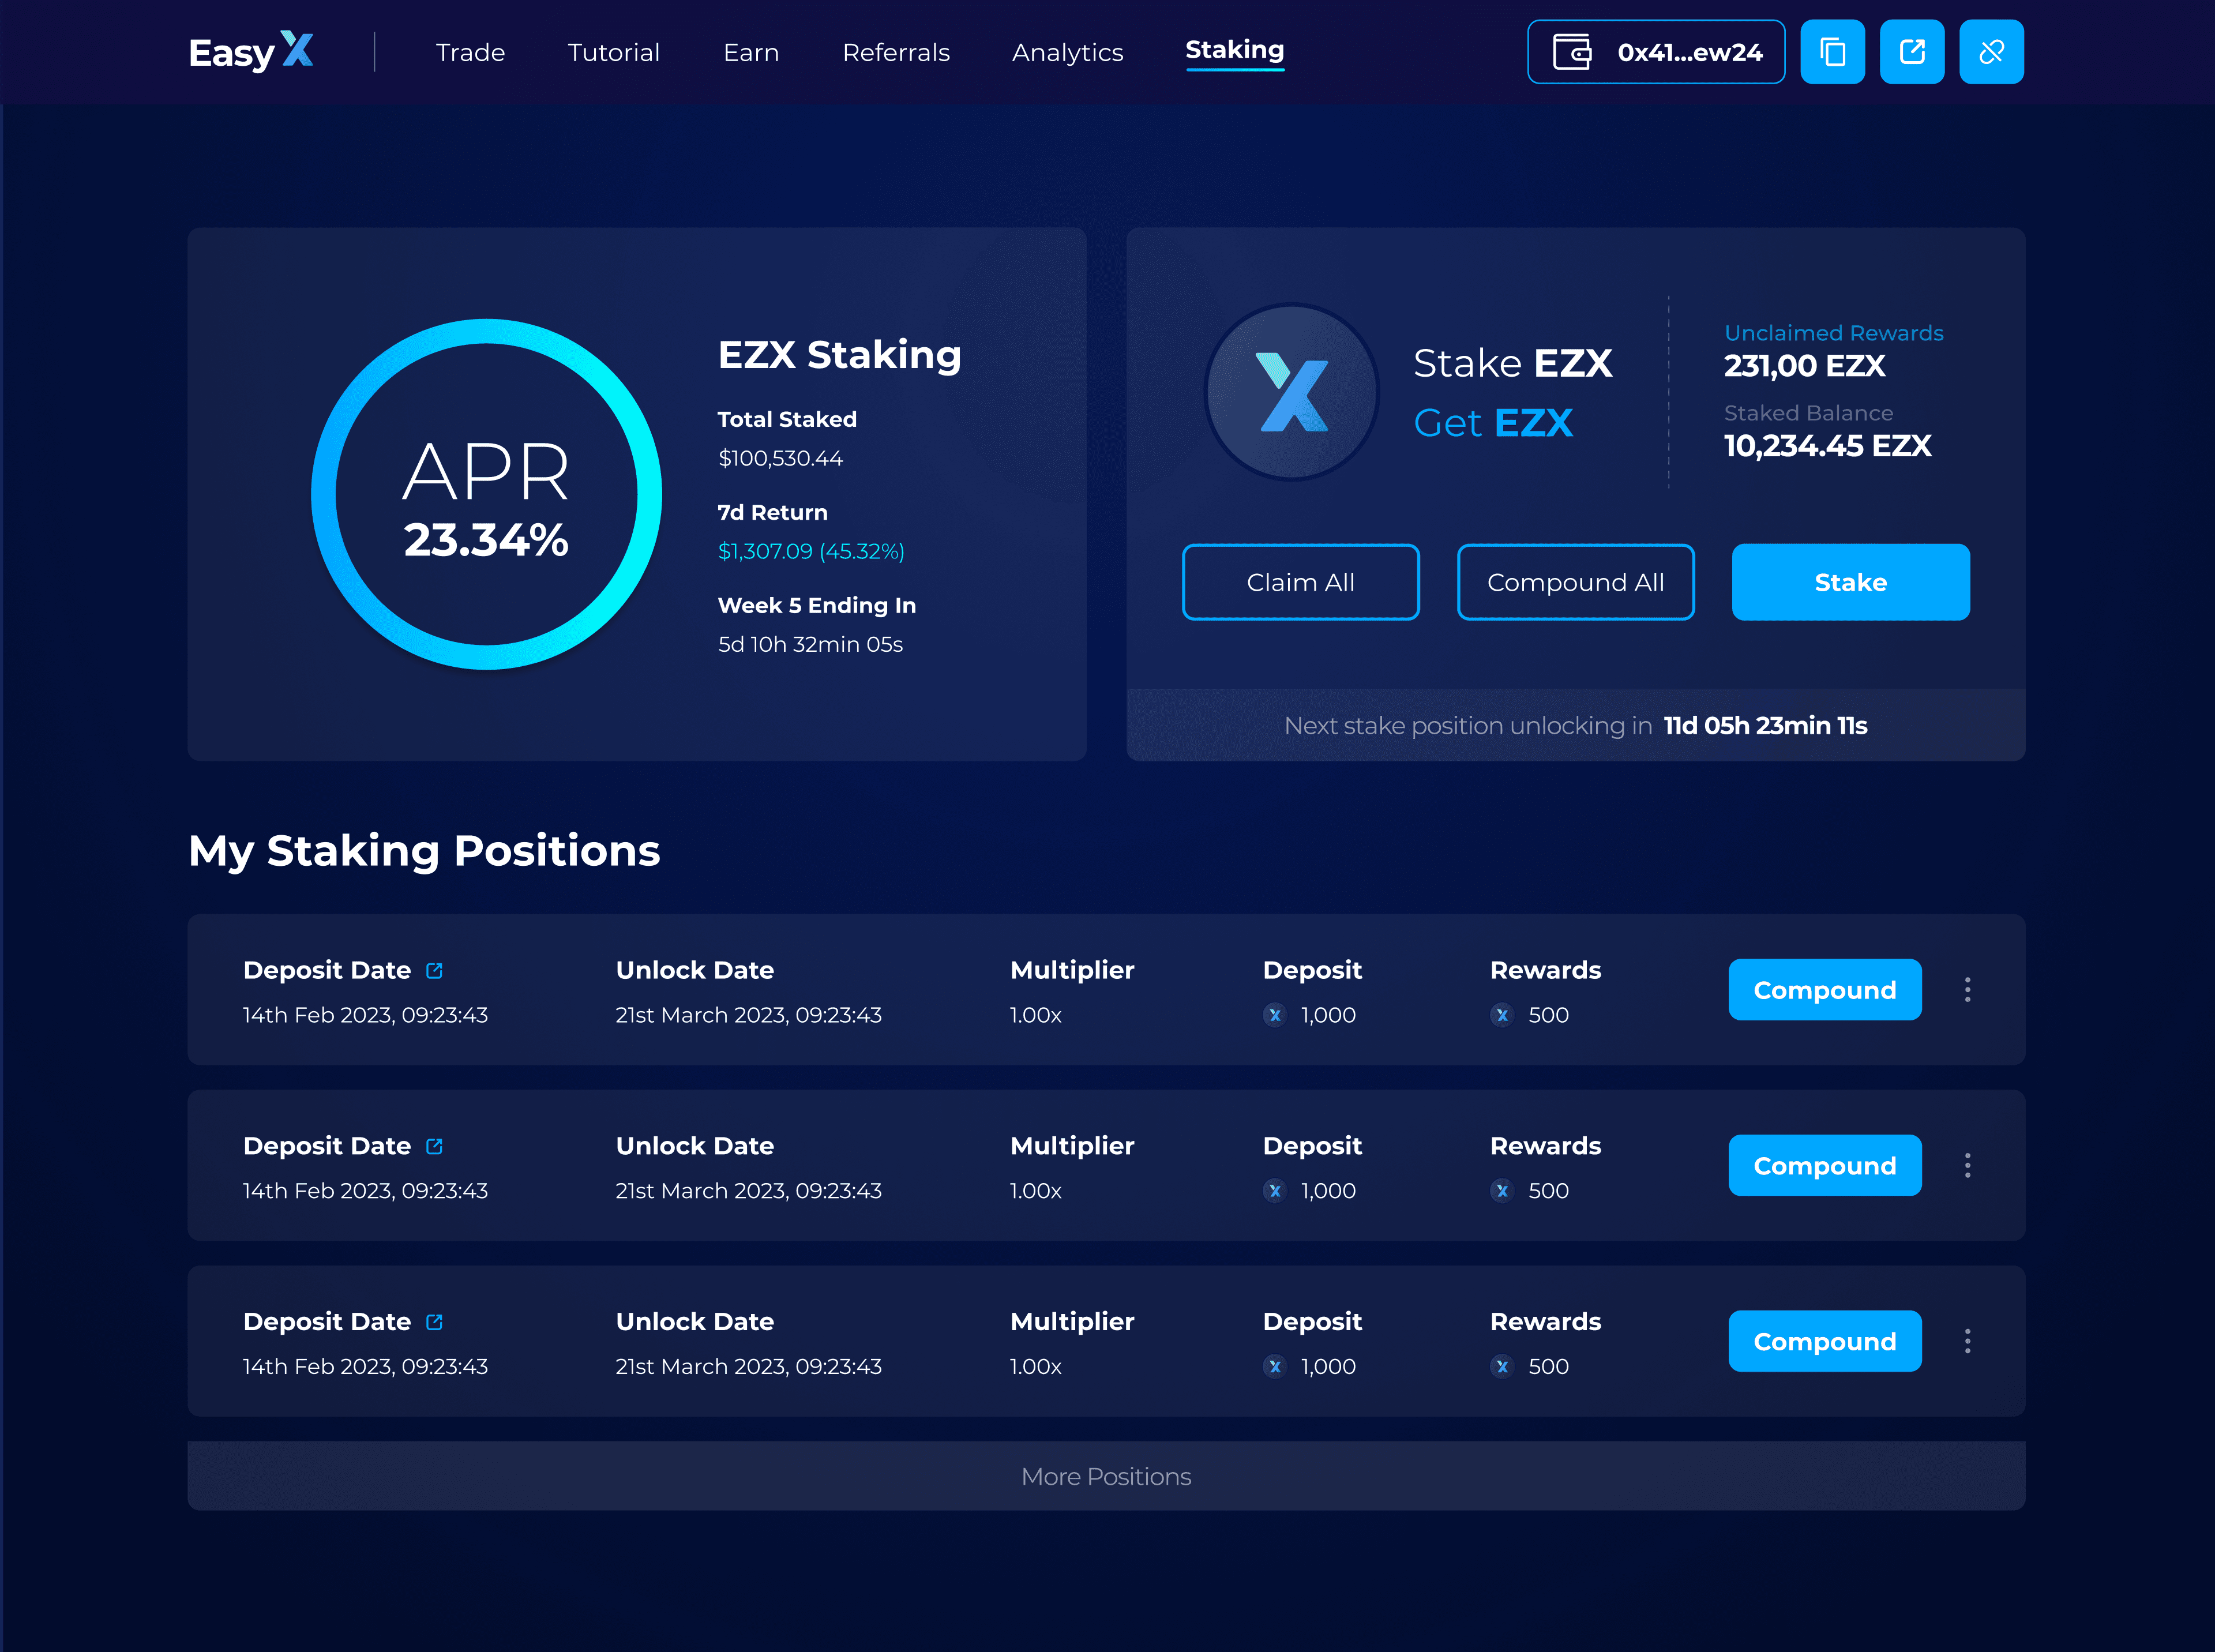Click the wallet address 0x41...ew24 button

click(x=1656, y=52)
